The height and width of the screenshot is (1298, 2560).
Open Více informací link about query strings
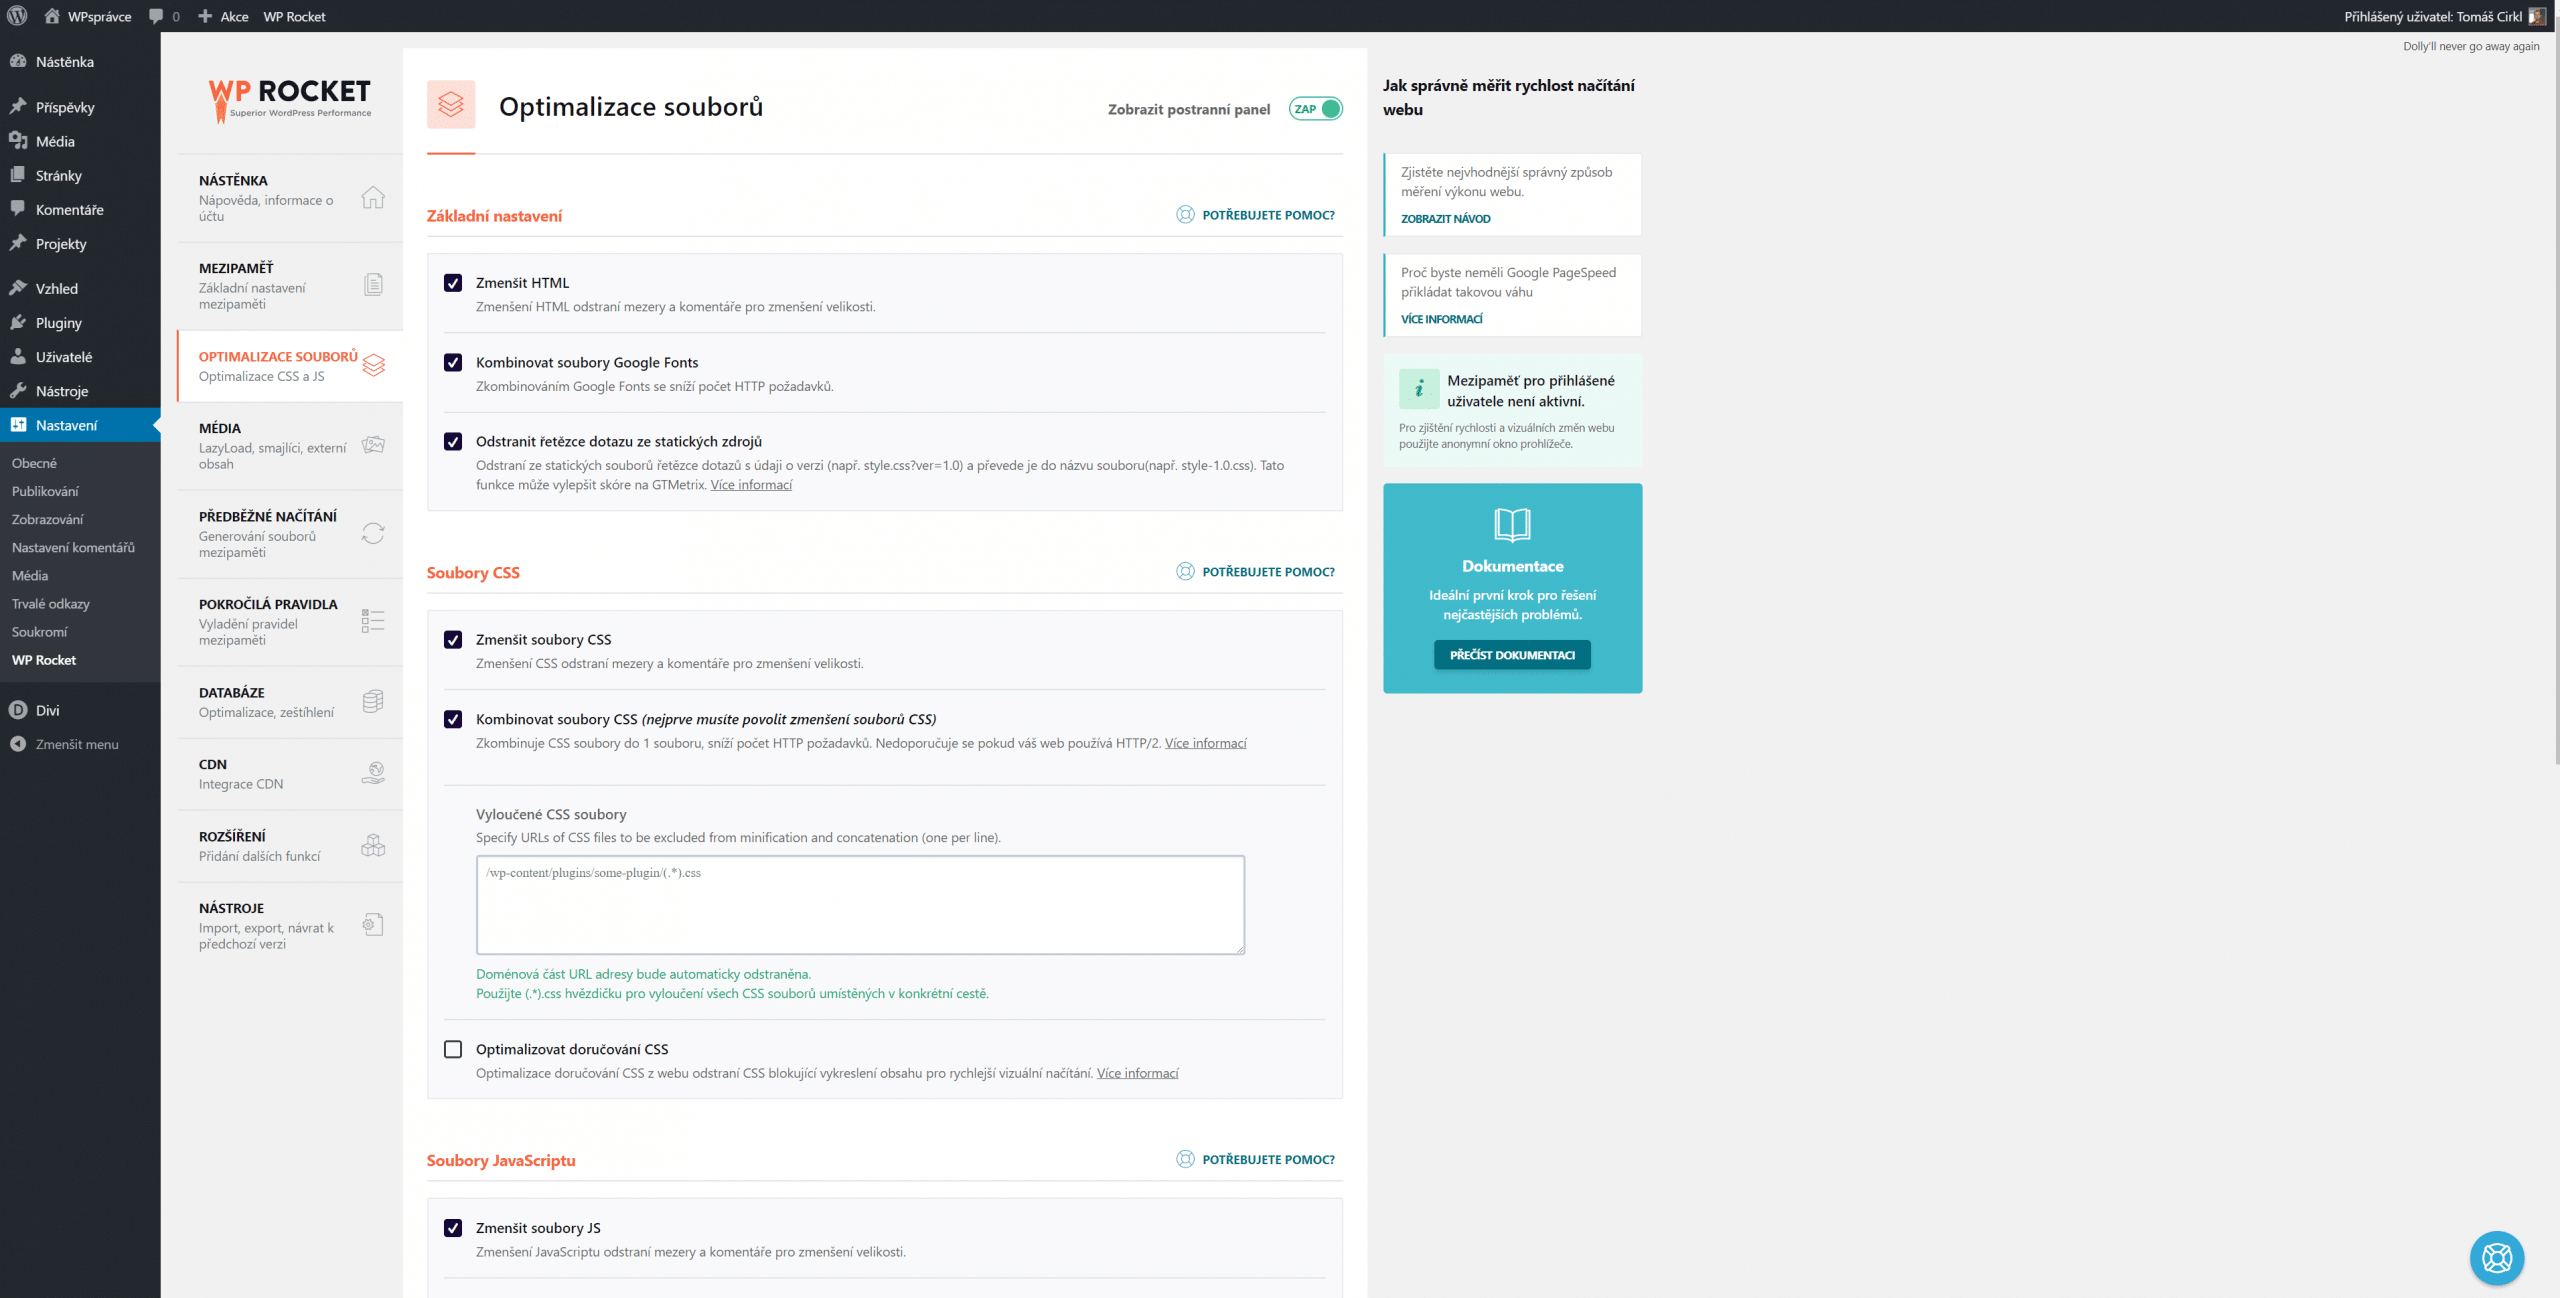tap(751, 485)
